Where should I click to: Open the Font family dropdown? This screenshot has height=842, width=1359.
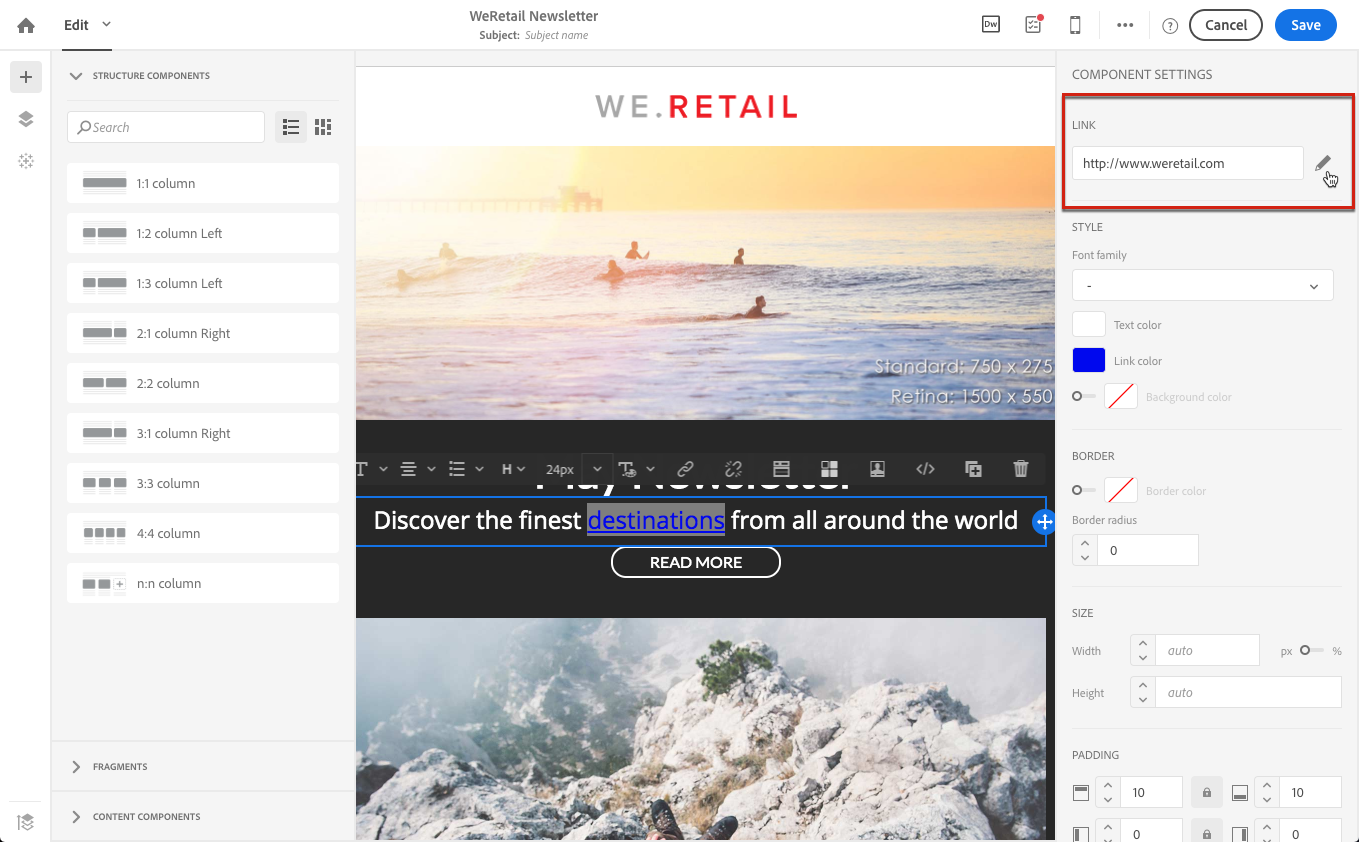[x=1202, y=285]
